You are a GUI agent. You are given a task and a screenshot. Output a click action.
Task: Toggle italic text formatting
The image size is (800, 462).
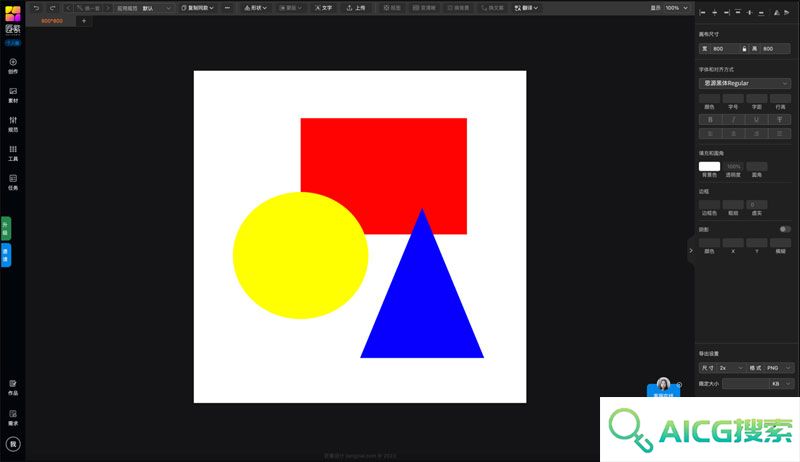(x=733, y=119)
